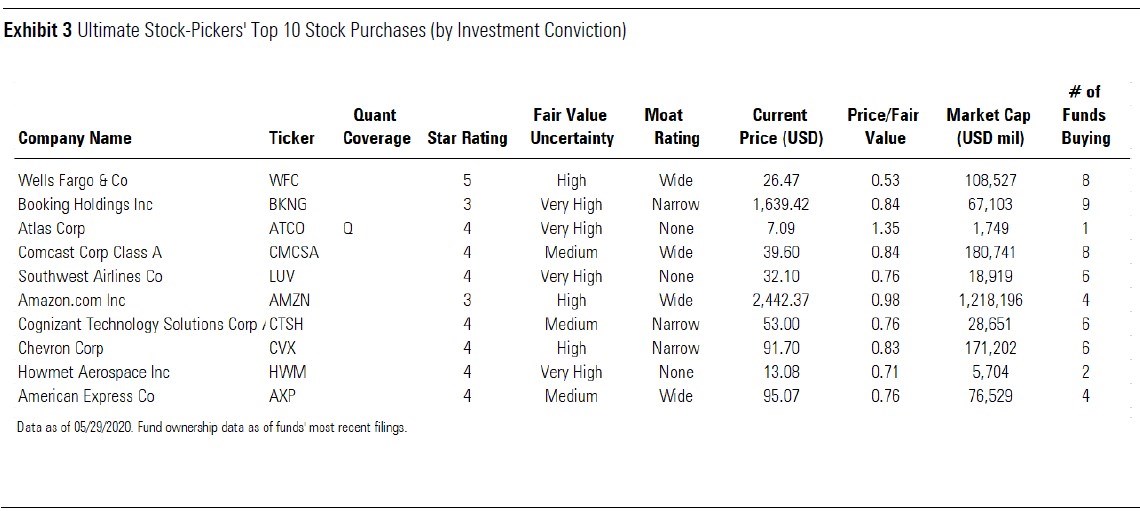Click the Market Cap column header
Viewport: 1140px width, 511px height.
989,127
